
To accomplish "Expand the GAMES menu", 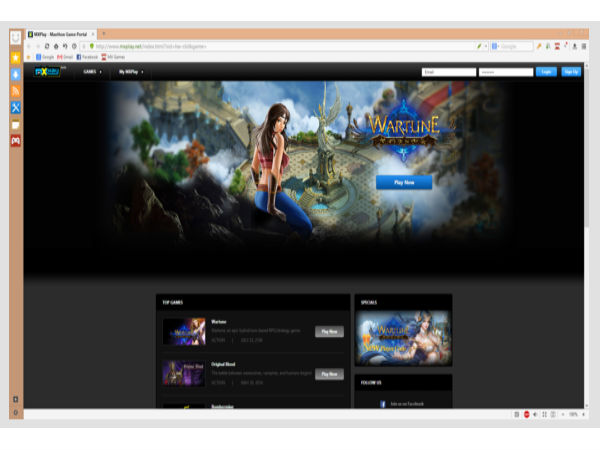I will [x=93, y=72].
